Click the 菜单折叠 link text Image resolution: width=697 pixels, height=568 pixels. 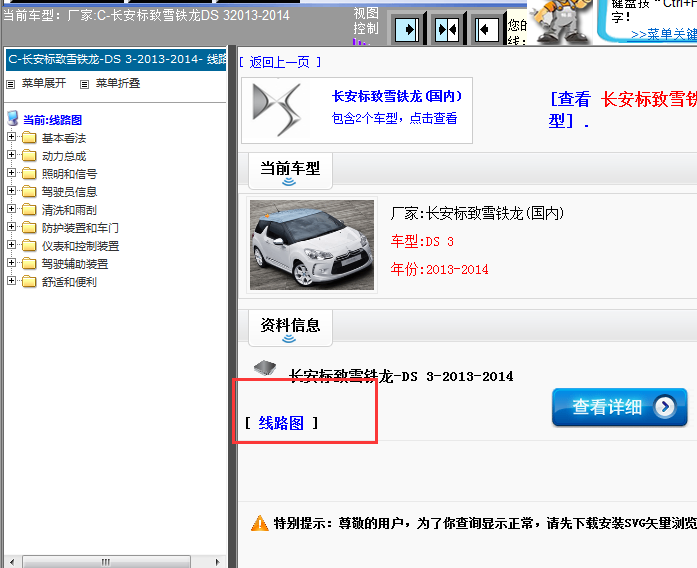tap(118, 83)
